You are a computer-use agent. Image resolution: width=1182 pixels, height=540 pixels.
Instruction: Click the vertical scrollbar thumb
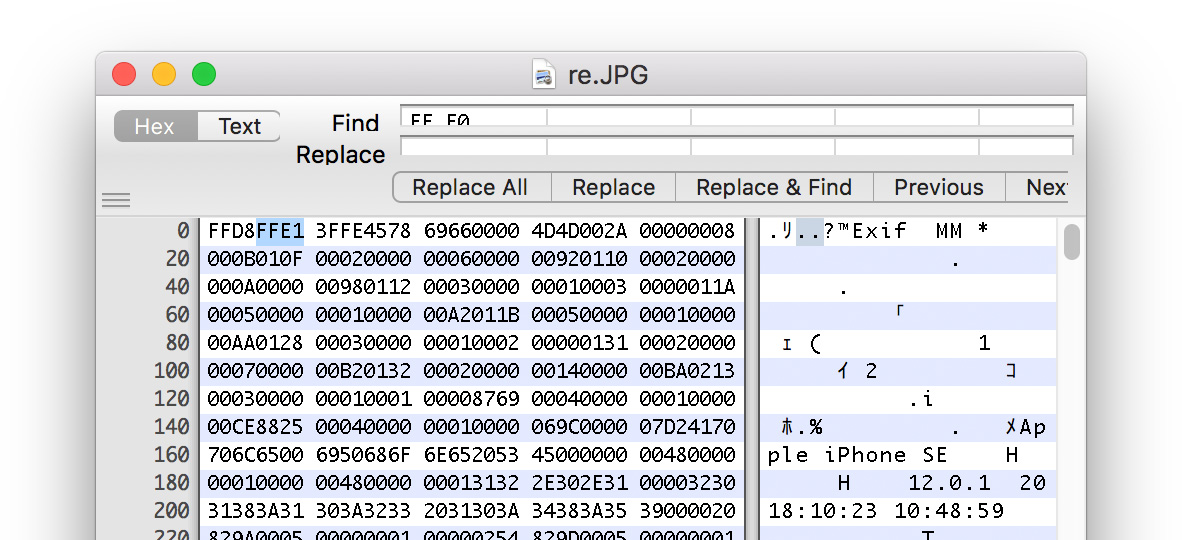1071,242
